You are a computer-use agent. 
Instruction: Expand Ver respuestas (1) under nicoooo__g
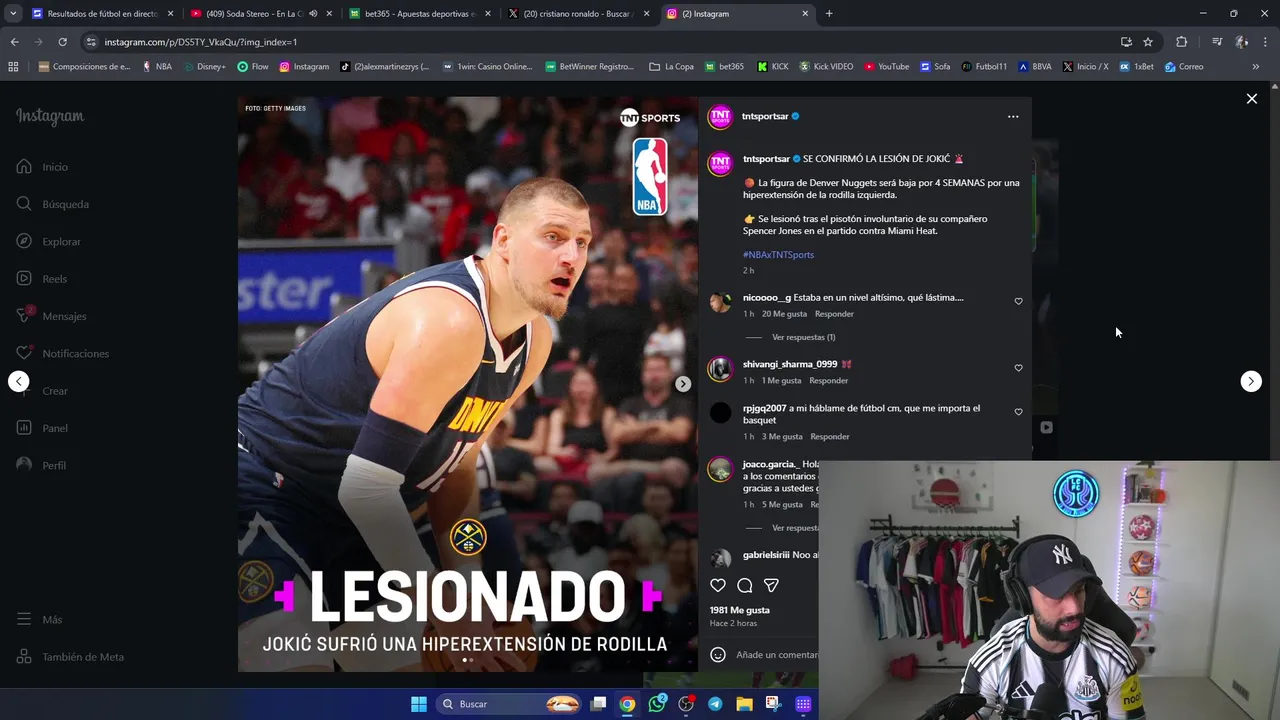tap(803, 337)
